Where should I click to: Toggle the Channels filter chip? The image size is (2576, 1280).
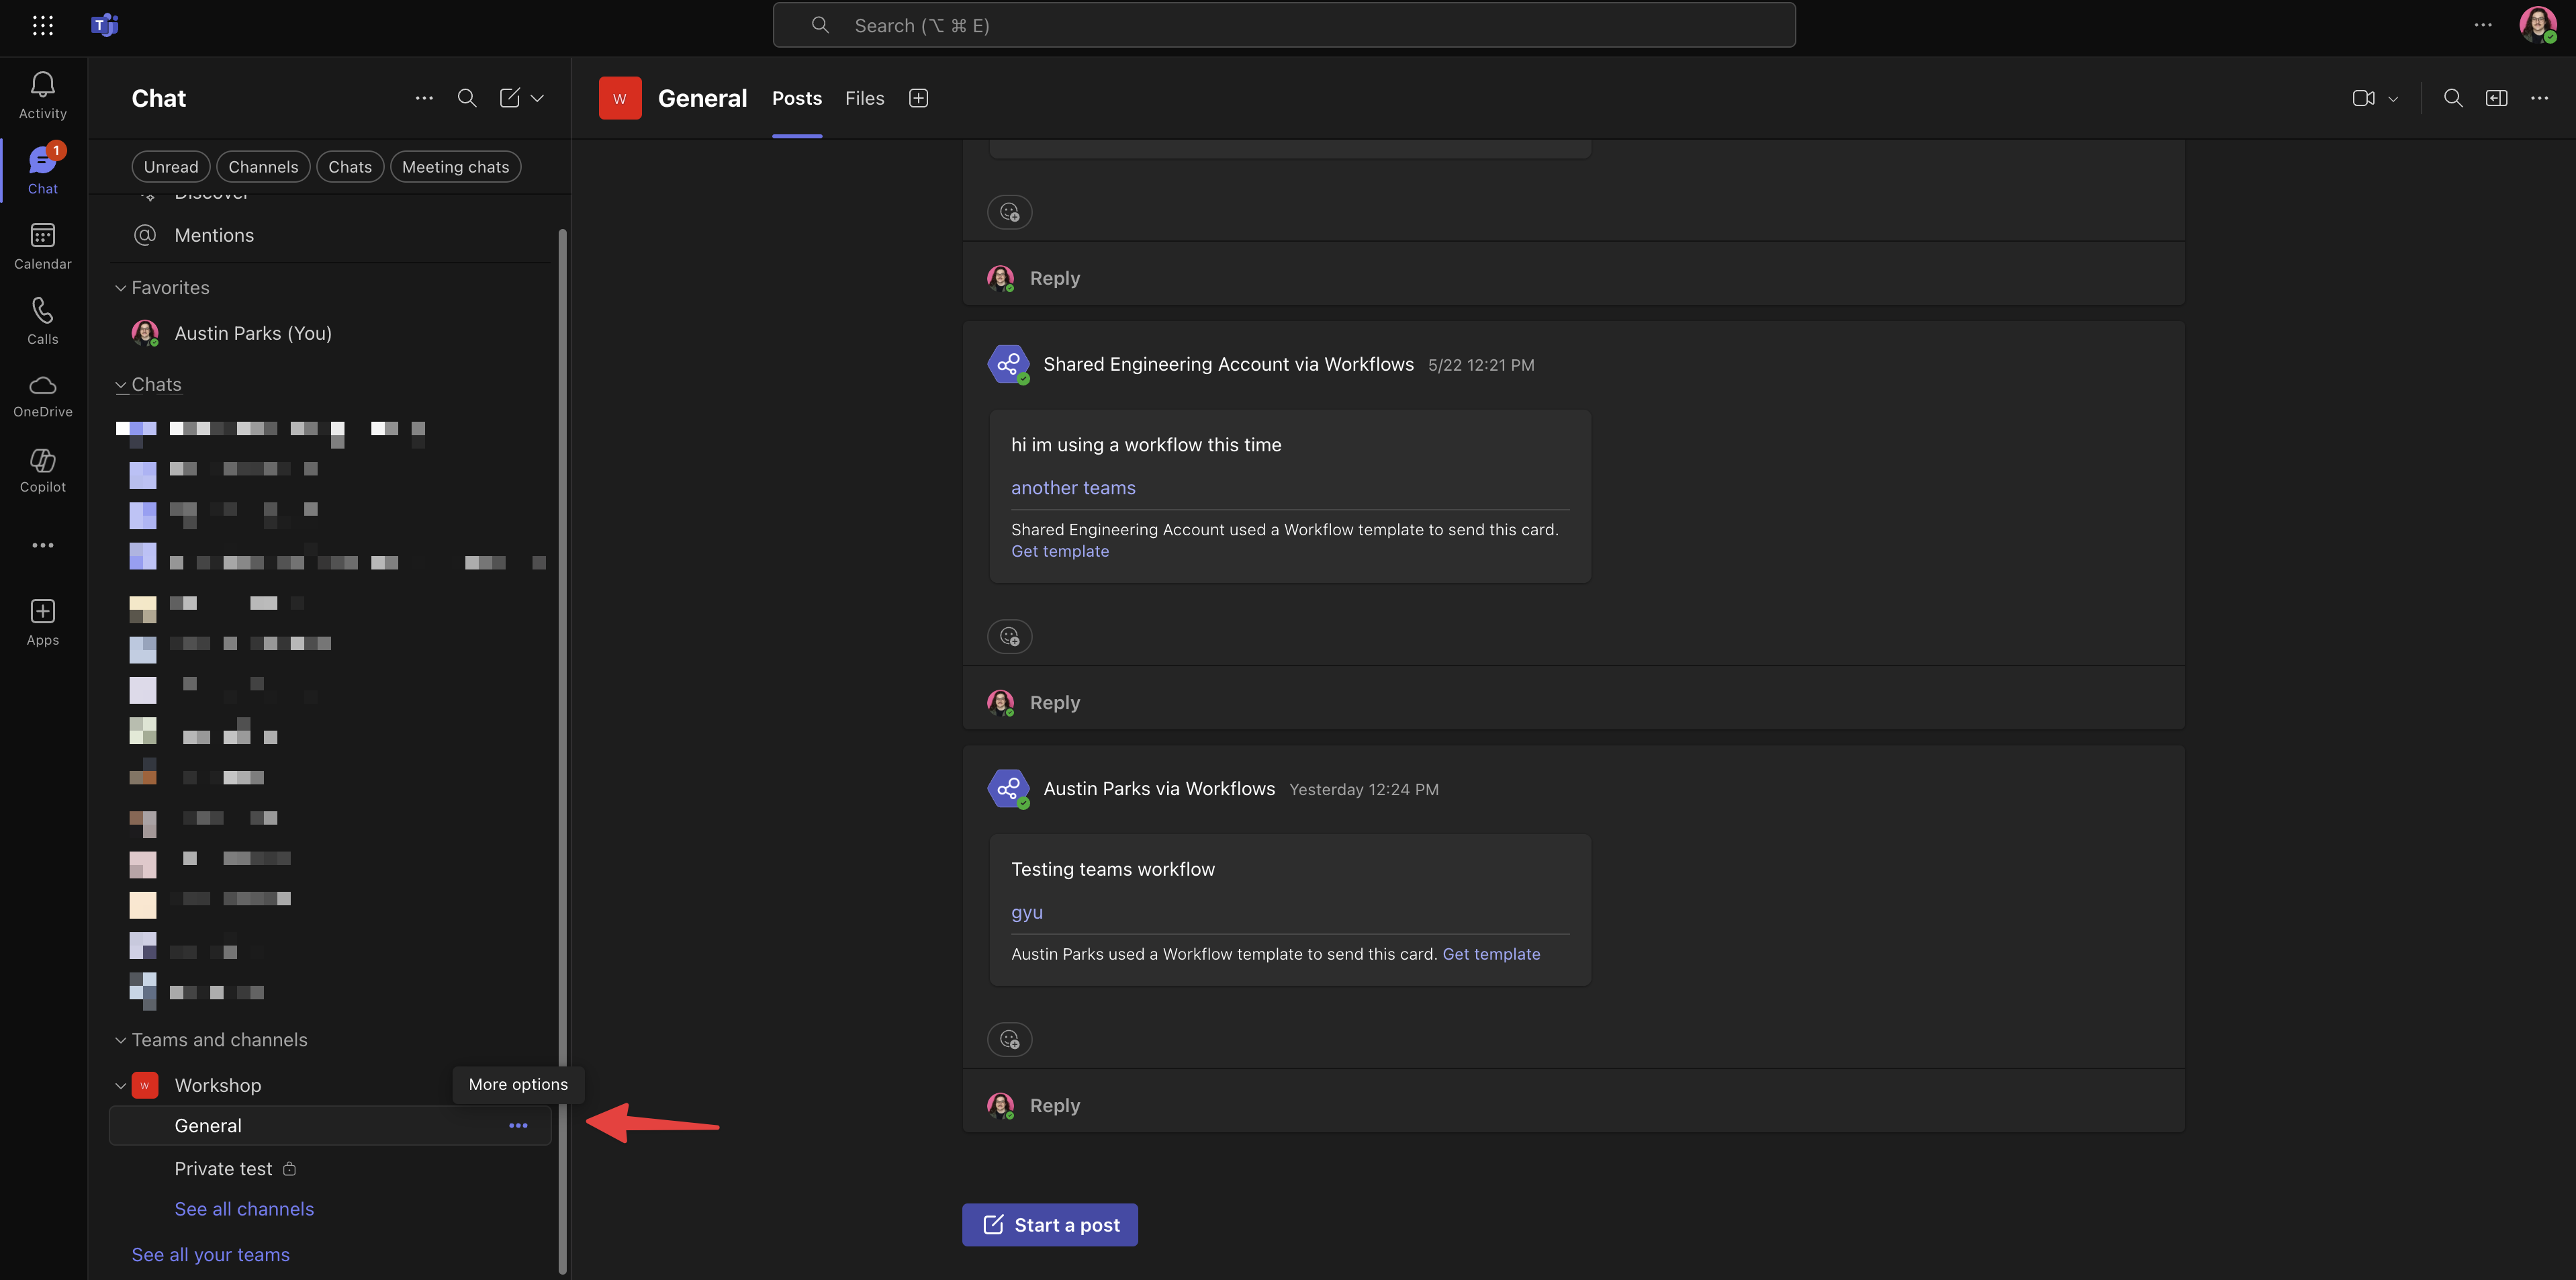click(263, 167)
